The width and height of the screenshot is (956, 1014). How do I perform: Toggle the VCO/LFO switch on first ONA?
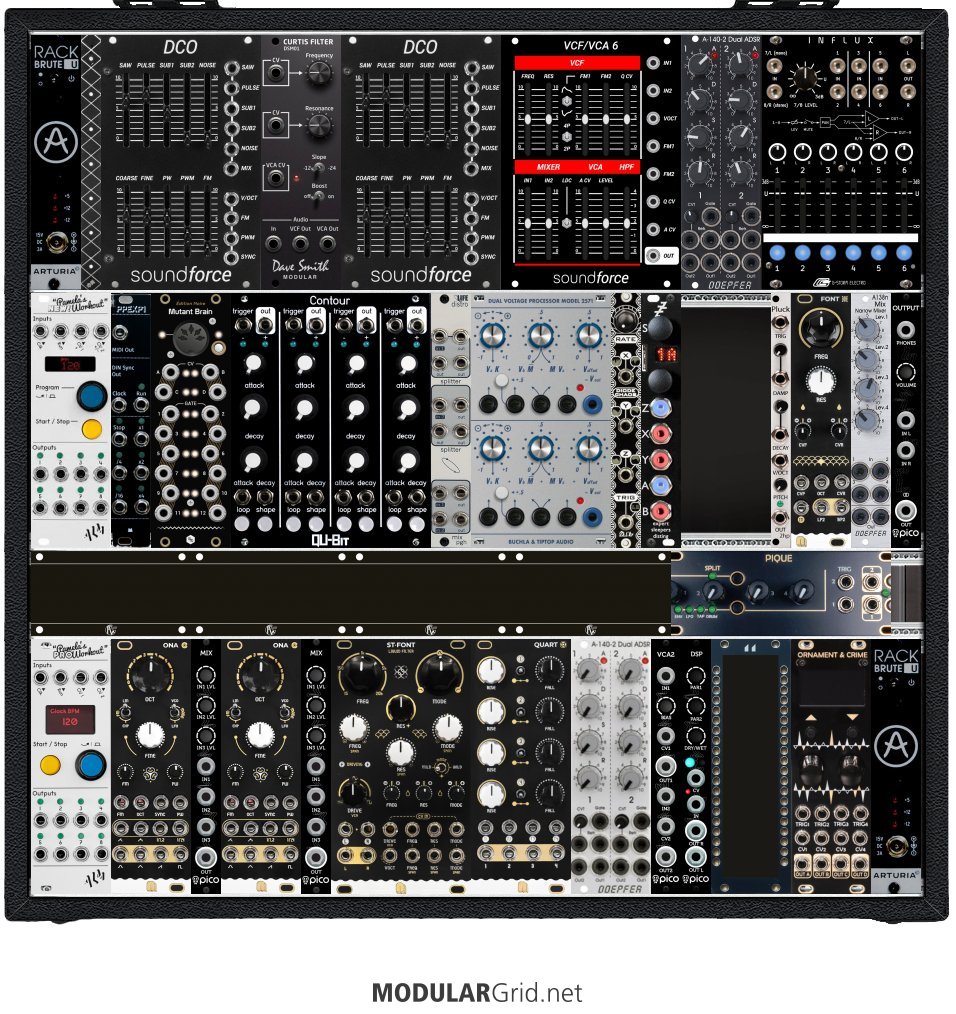175,711
